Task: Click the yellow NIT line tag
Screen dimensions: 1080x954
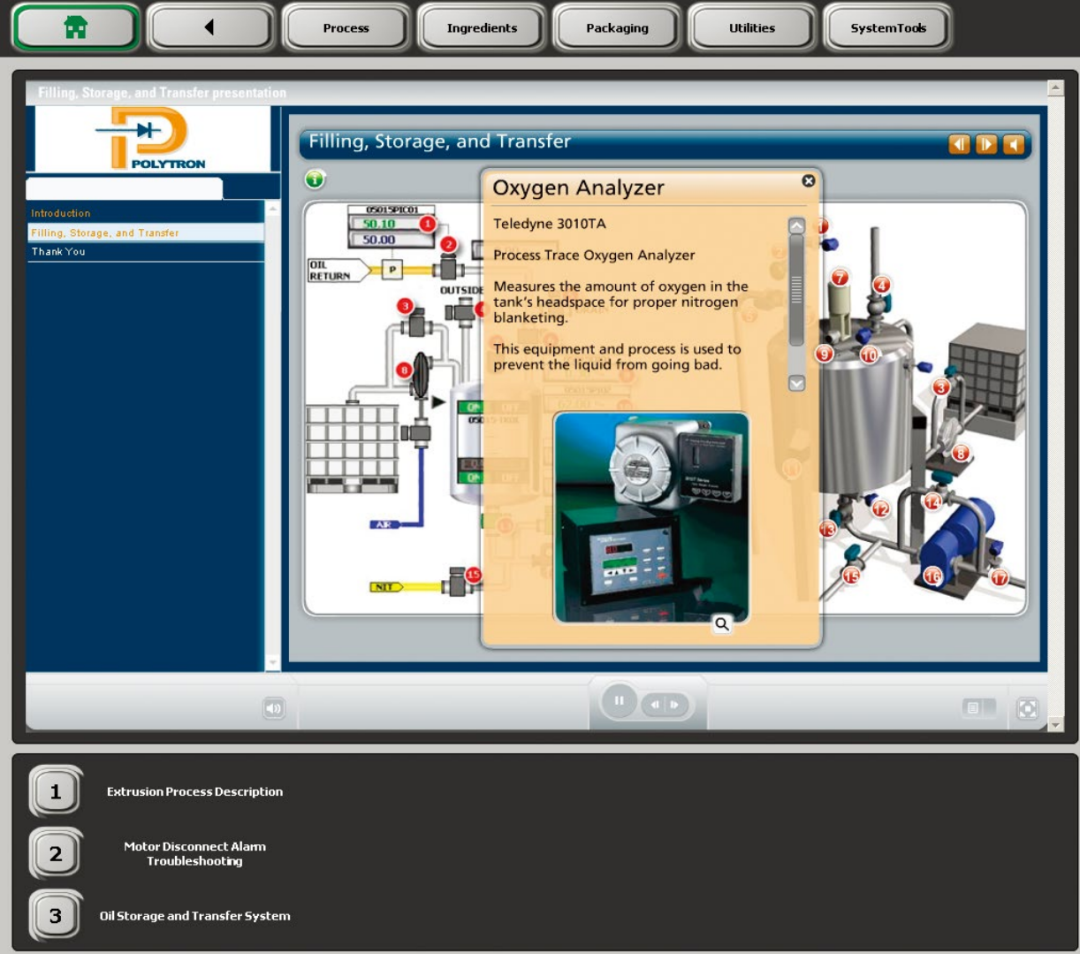Action: 386,587
